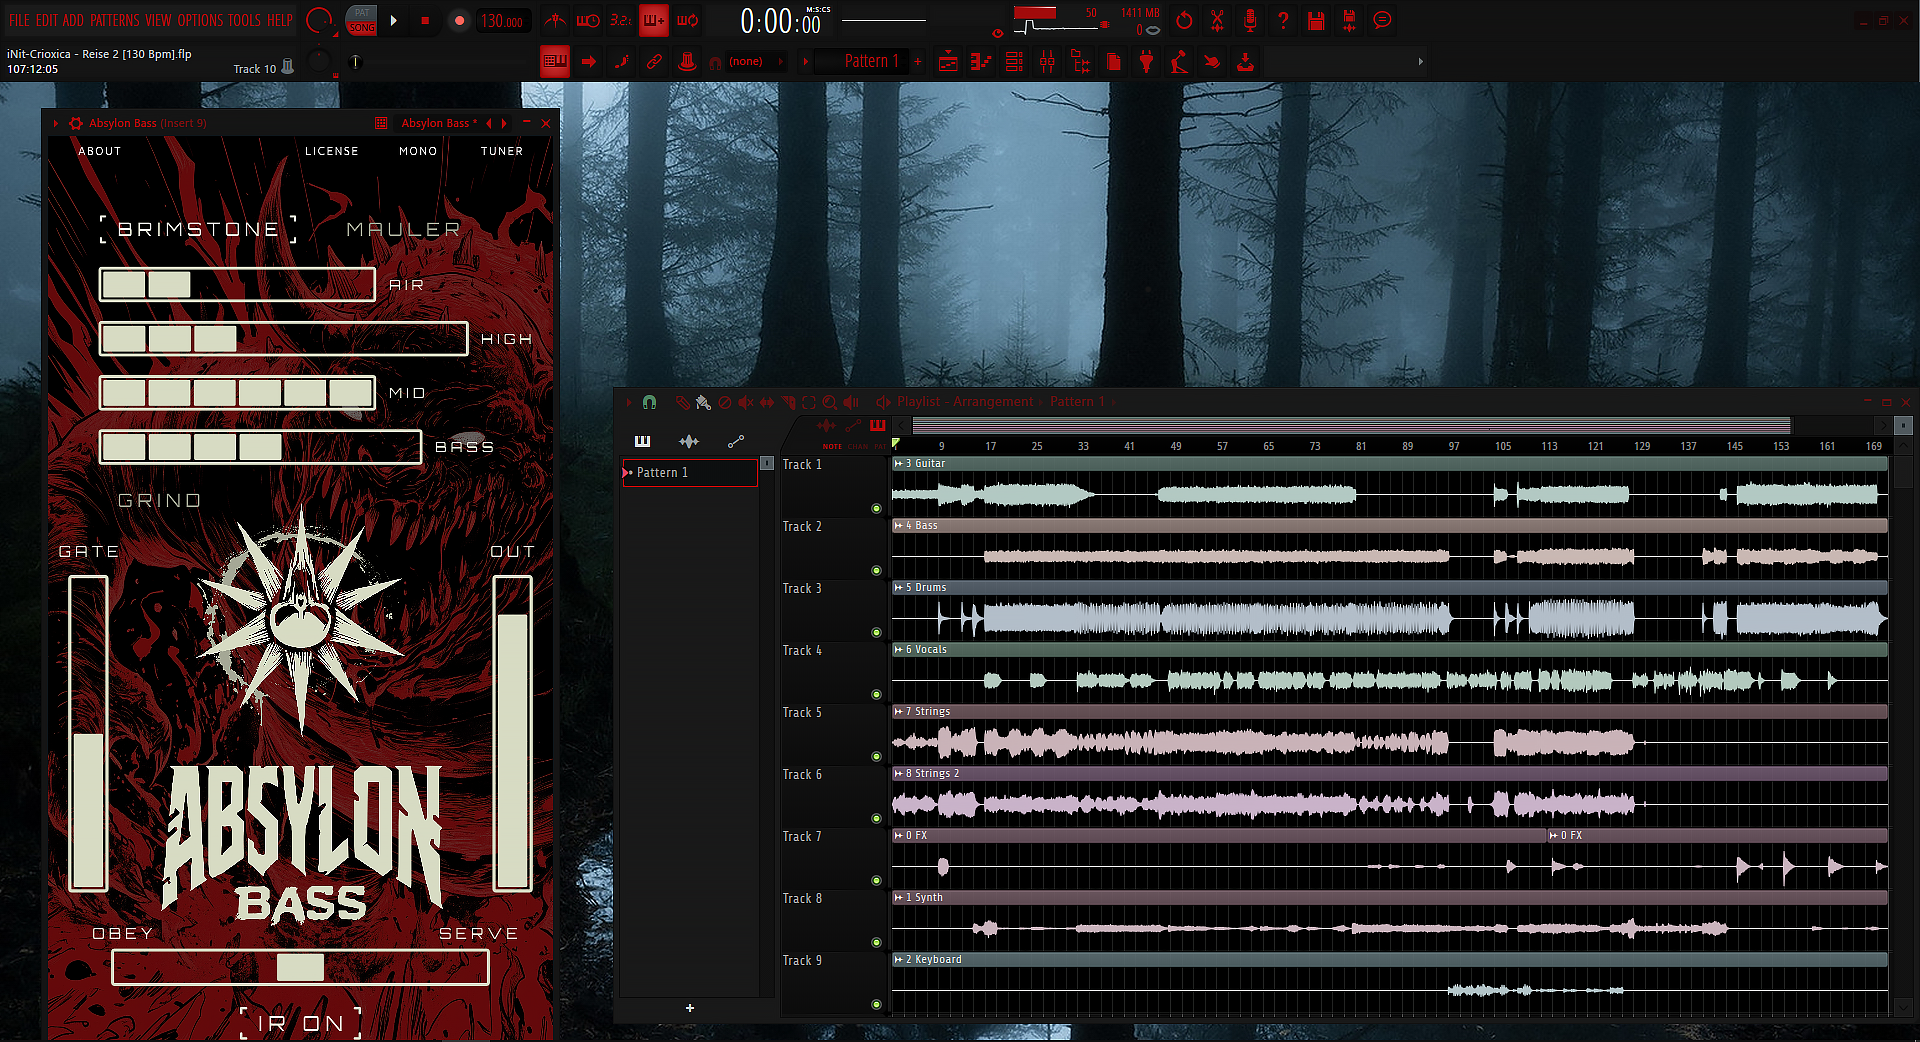
Task: Choose the zoom magnifier tool in Playlist
Action: tap(830, 402)
